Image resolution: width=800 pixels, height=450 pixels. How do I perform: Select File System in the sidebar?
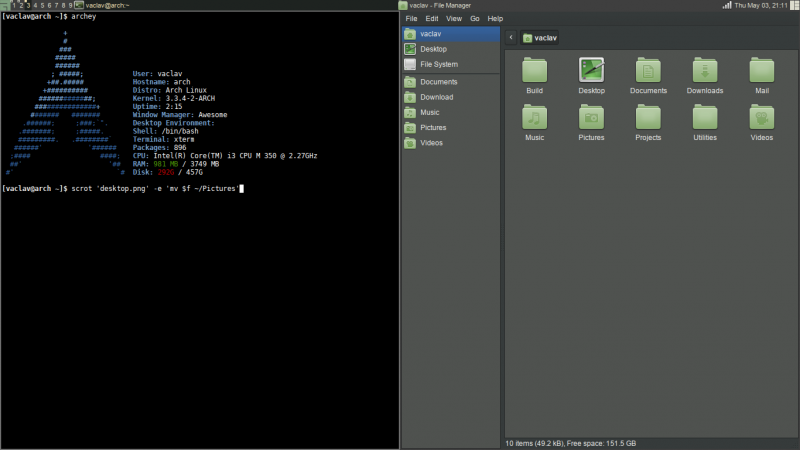click(x=451, y=64)
